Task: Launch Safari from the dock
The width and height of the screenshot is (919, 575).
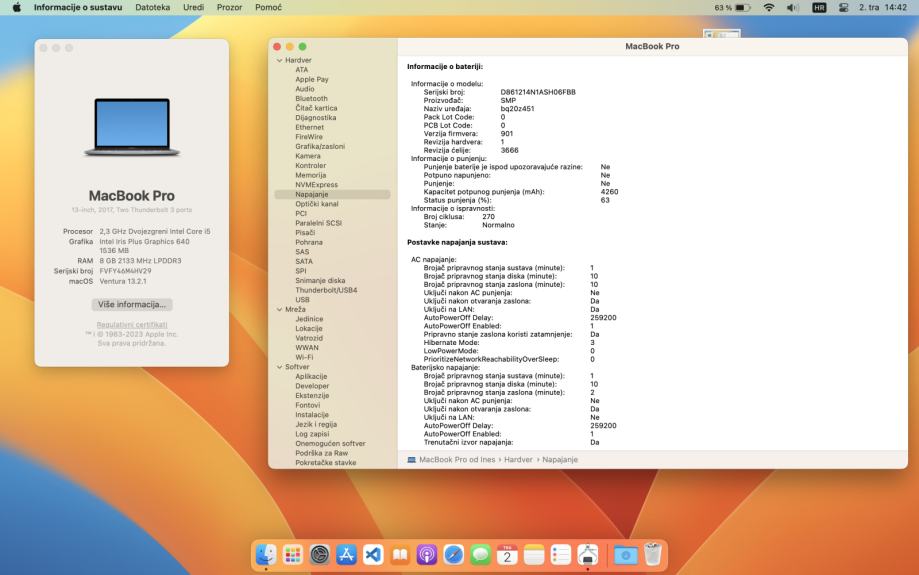Action: pyautogui.click(x=453, y=554)
